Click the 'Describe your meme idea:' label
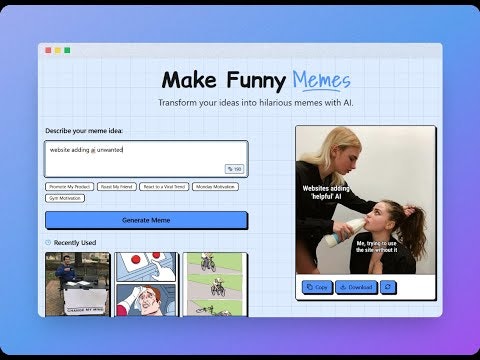The height and width of the screenshot is (360, 480). coord(84,131)
